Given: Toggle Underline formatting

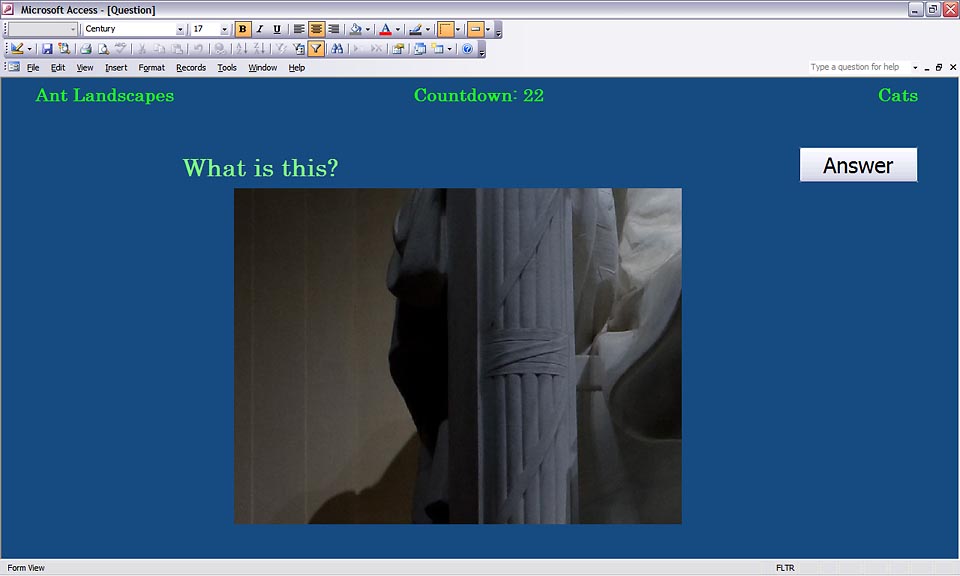Looking at the screenshot, I should click(277, 29).
